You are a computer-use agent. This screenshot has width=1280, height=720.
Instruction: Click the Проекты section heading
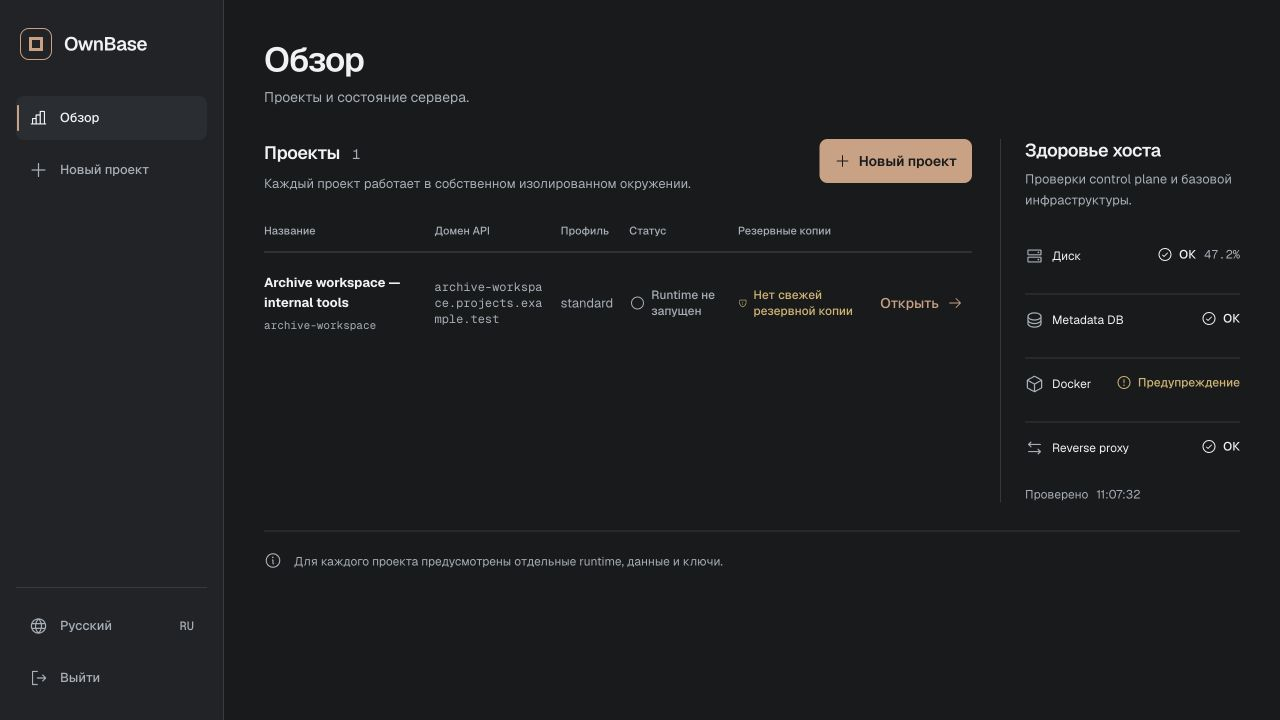click(x=302, y=153)
